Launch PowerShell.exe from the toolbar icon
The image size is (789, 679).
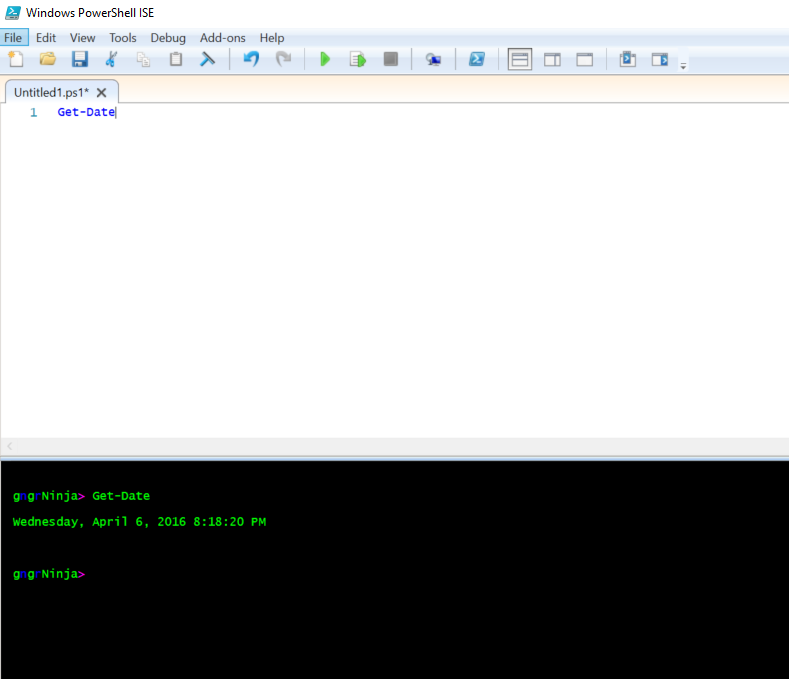point(477,60)
